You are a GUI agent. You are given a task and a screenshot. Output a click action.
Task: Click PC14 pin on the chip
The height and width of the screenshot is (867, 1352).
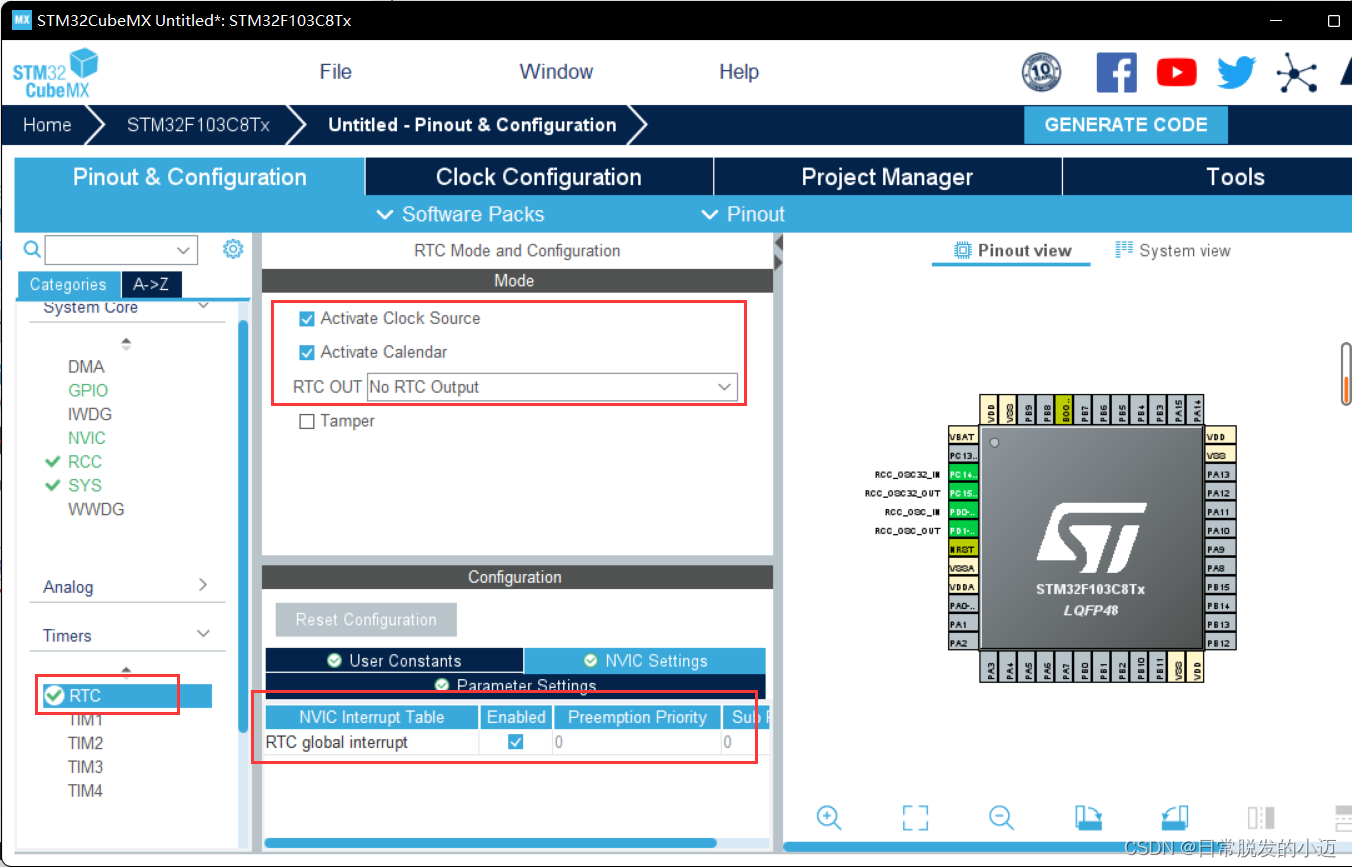click(963, 475)
